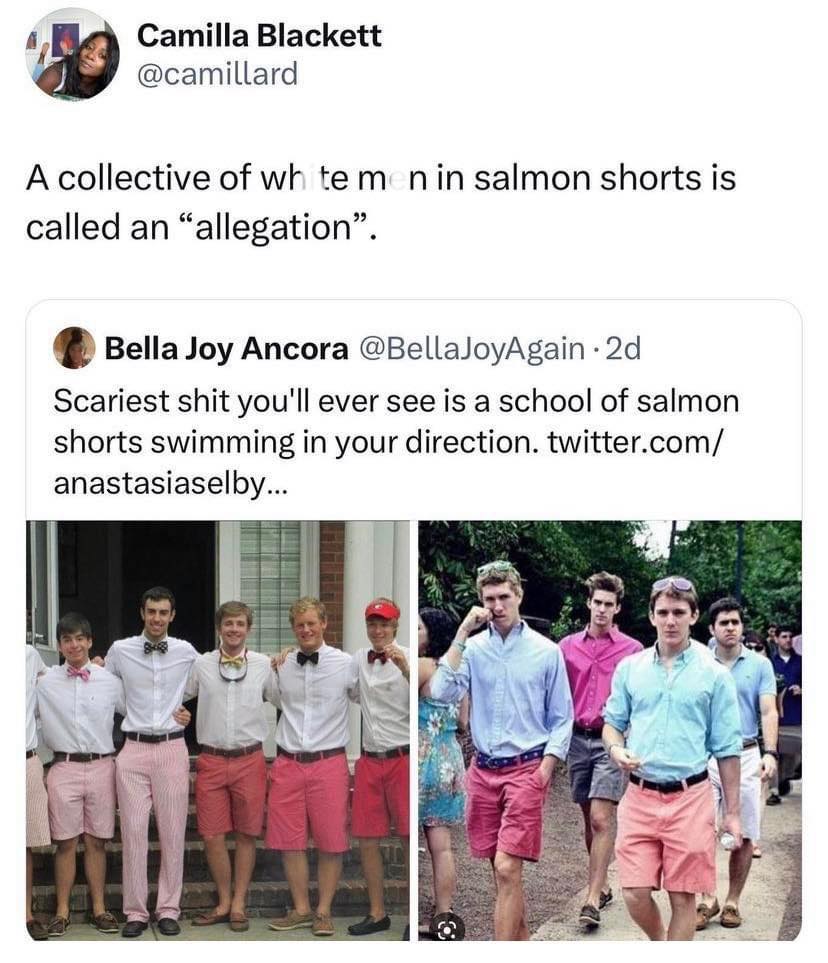This screenshot has width=828, height=963.
Task: Open the left photo of men in bow ties
Action: click(x=217, y=729)
